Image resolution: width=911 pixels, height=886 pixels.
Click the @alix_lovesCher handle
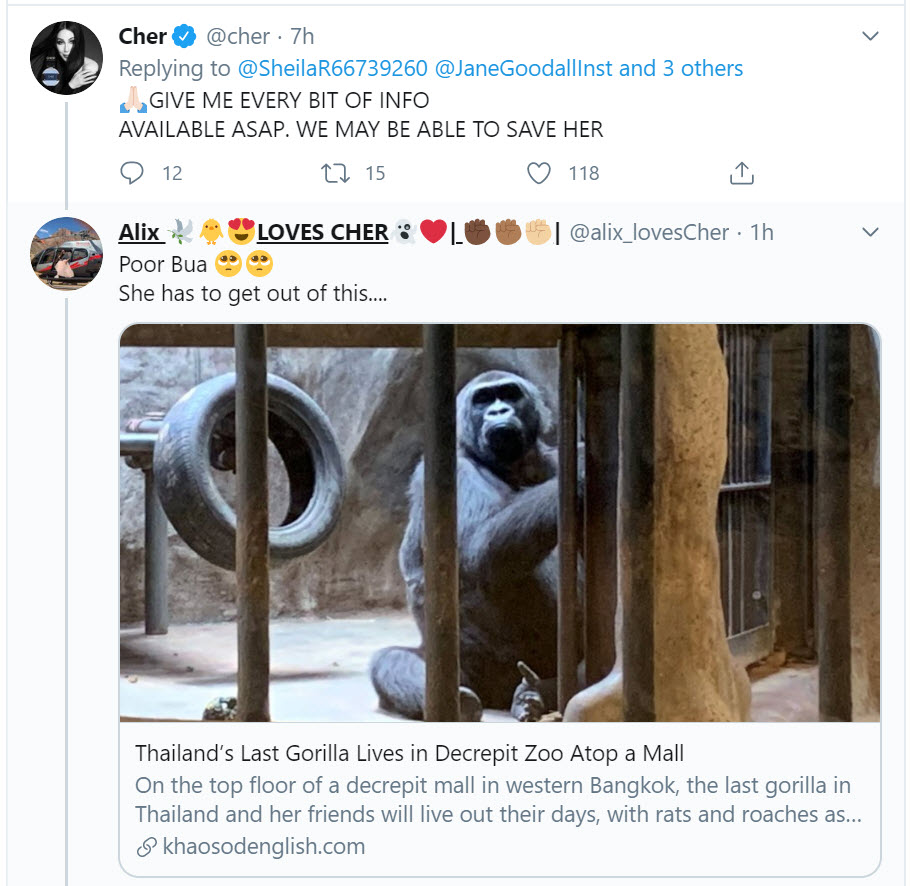pyautogui.click(x=649, y=232)
